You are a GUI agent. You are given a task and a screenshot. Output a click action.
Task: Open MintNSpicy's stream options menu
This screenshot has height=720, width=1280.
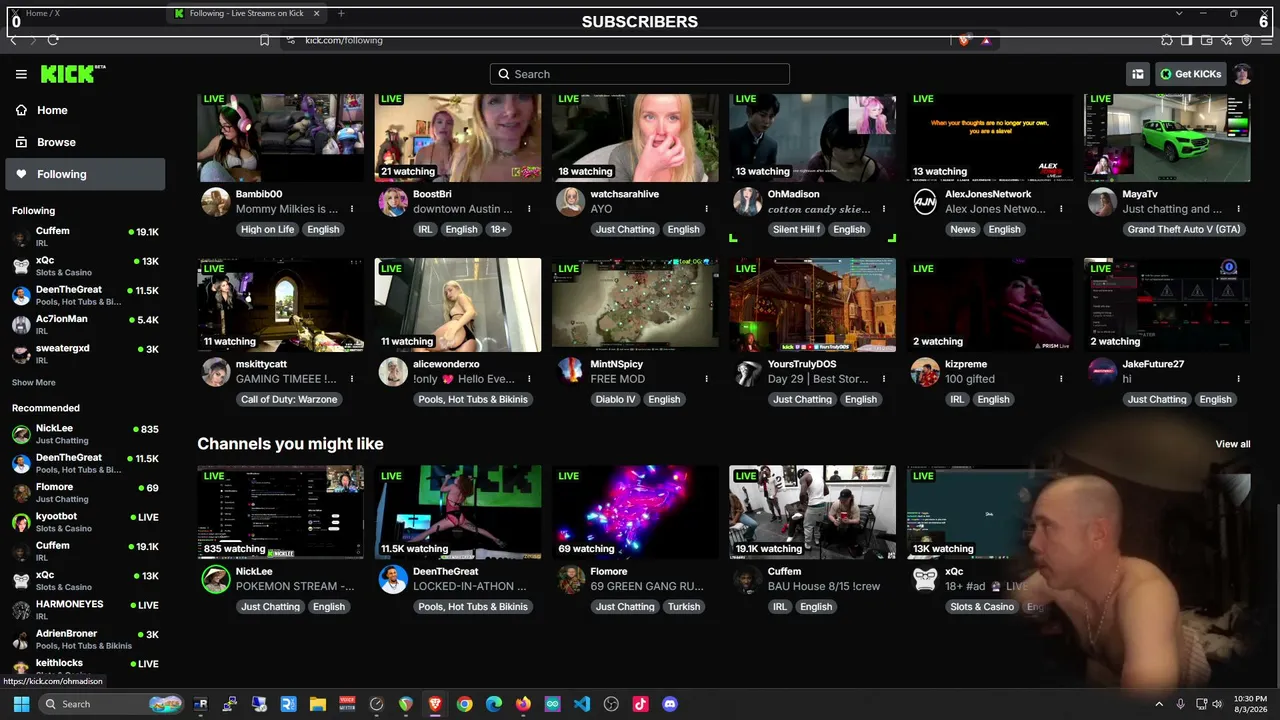706,379
